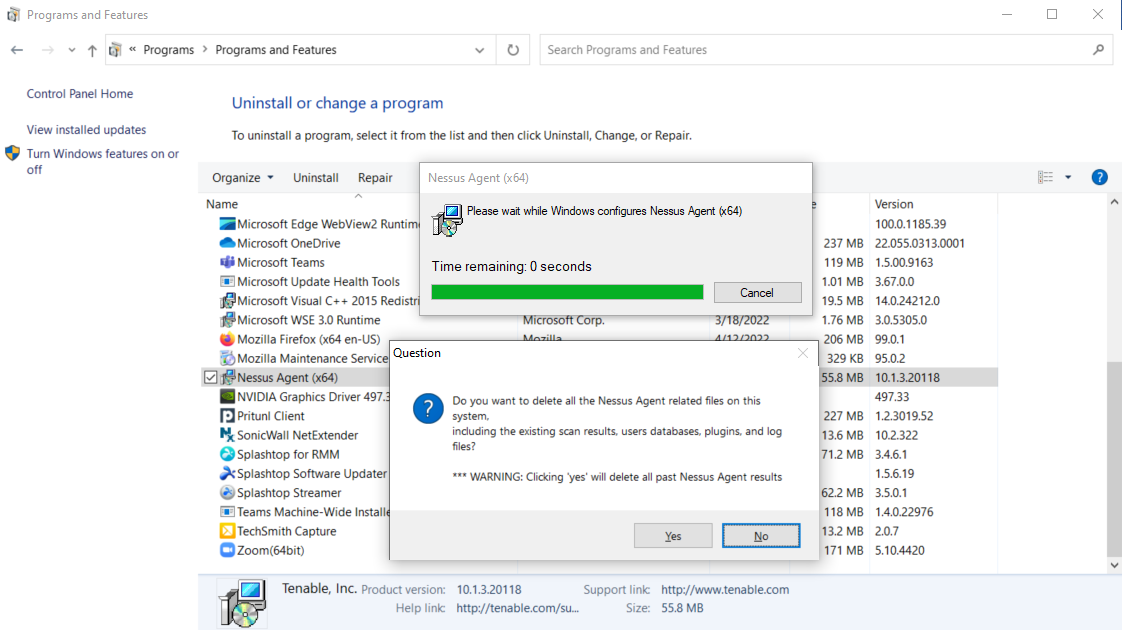
Task: Click the search magnifier icon
Action: [1098, 50]
